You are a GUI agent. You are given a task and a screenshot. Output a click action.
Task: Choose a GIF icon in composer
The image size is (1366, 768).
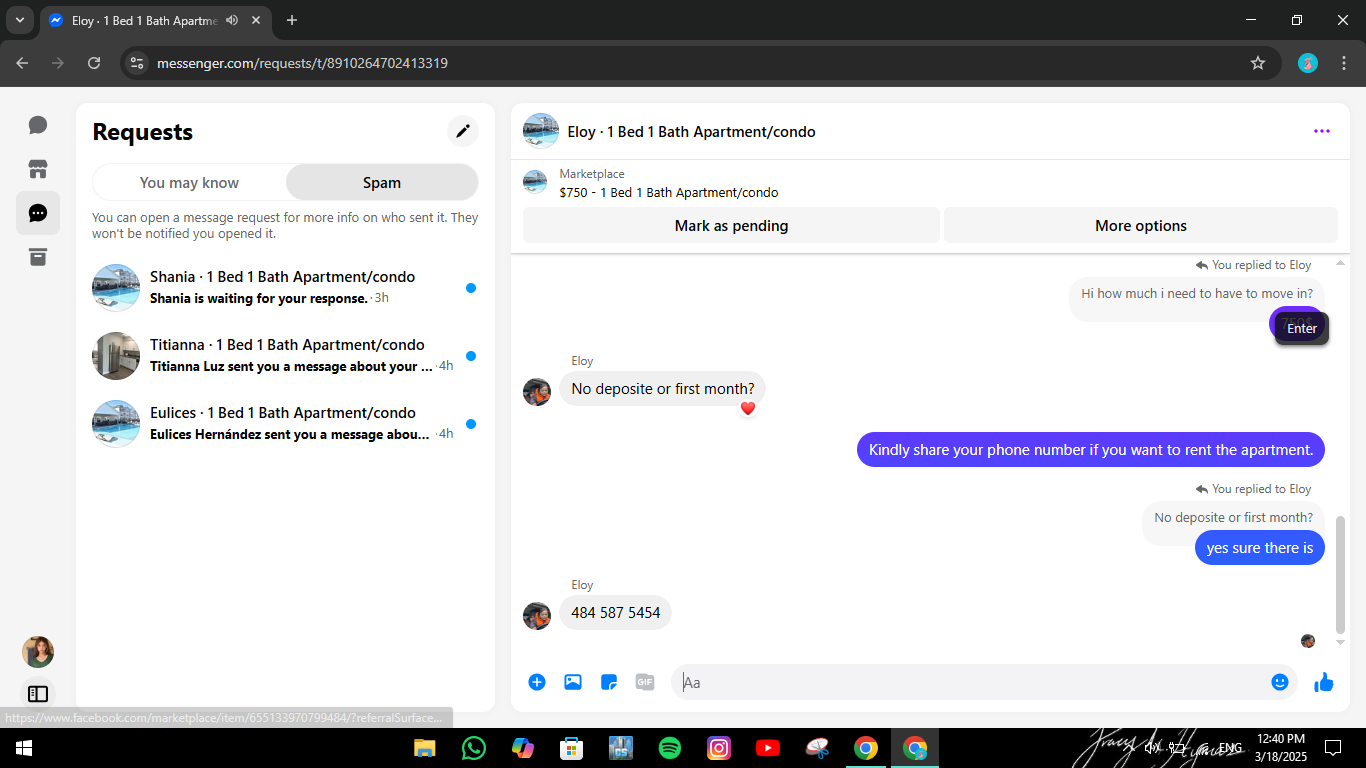[x=645, y=682]
